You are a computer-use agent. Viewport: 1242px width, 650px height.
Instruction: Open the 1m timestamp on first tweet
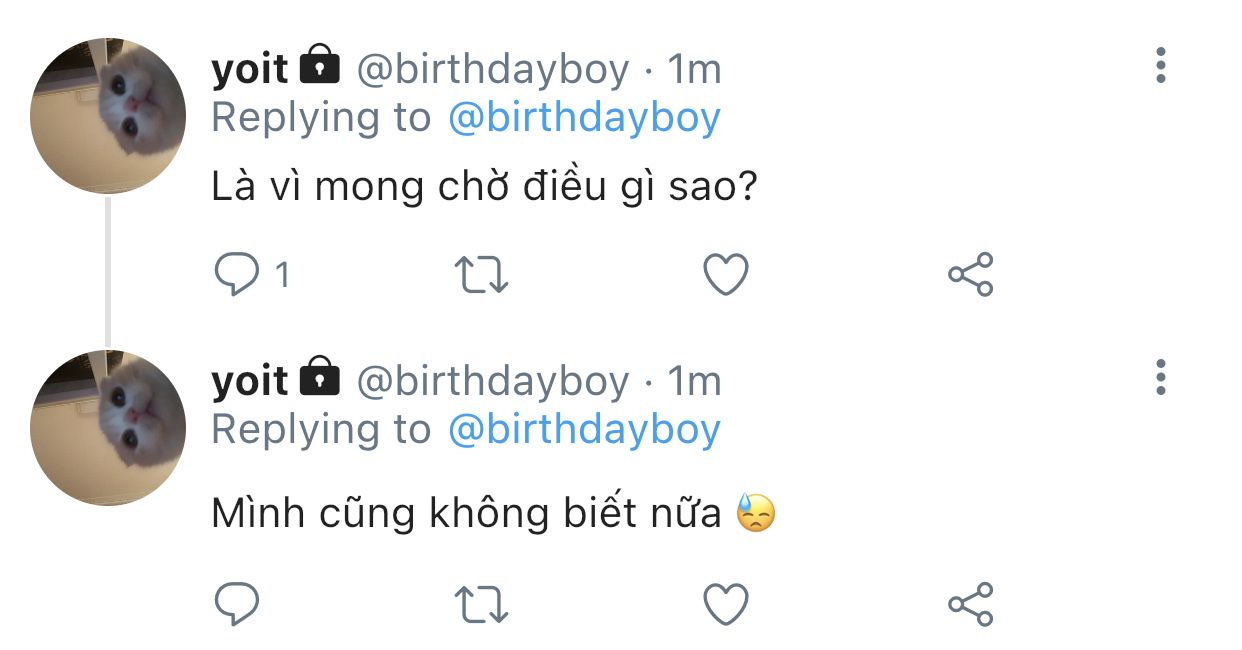tap(694, 69)
